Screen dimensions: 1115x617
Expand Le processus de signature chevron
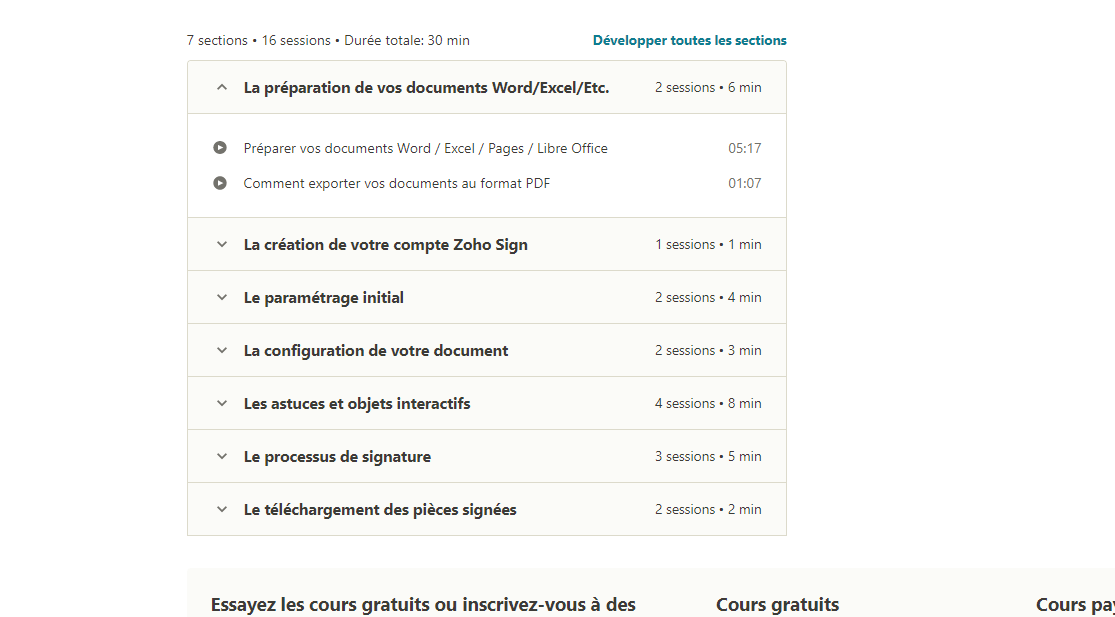222,457
